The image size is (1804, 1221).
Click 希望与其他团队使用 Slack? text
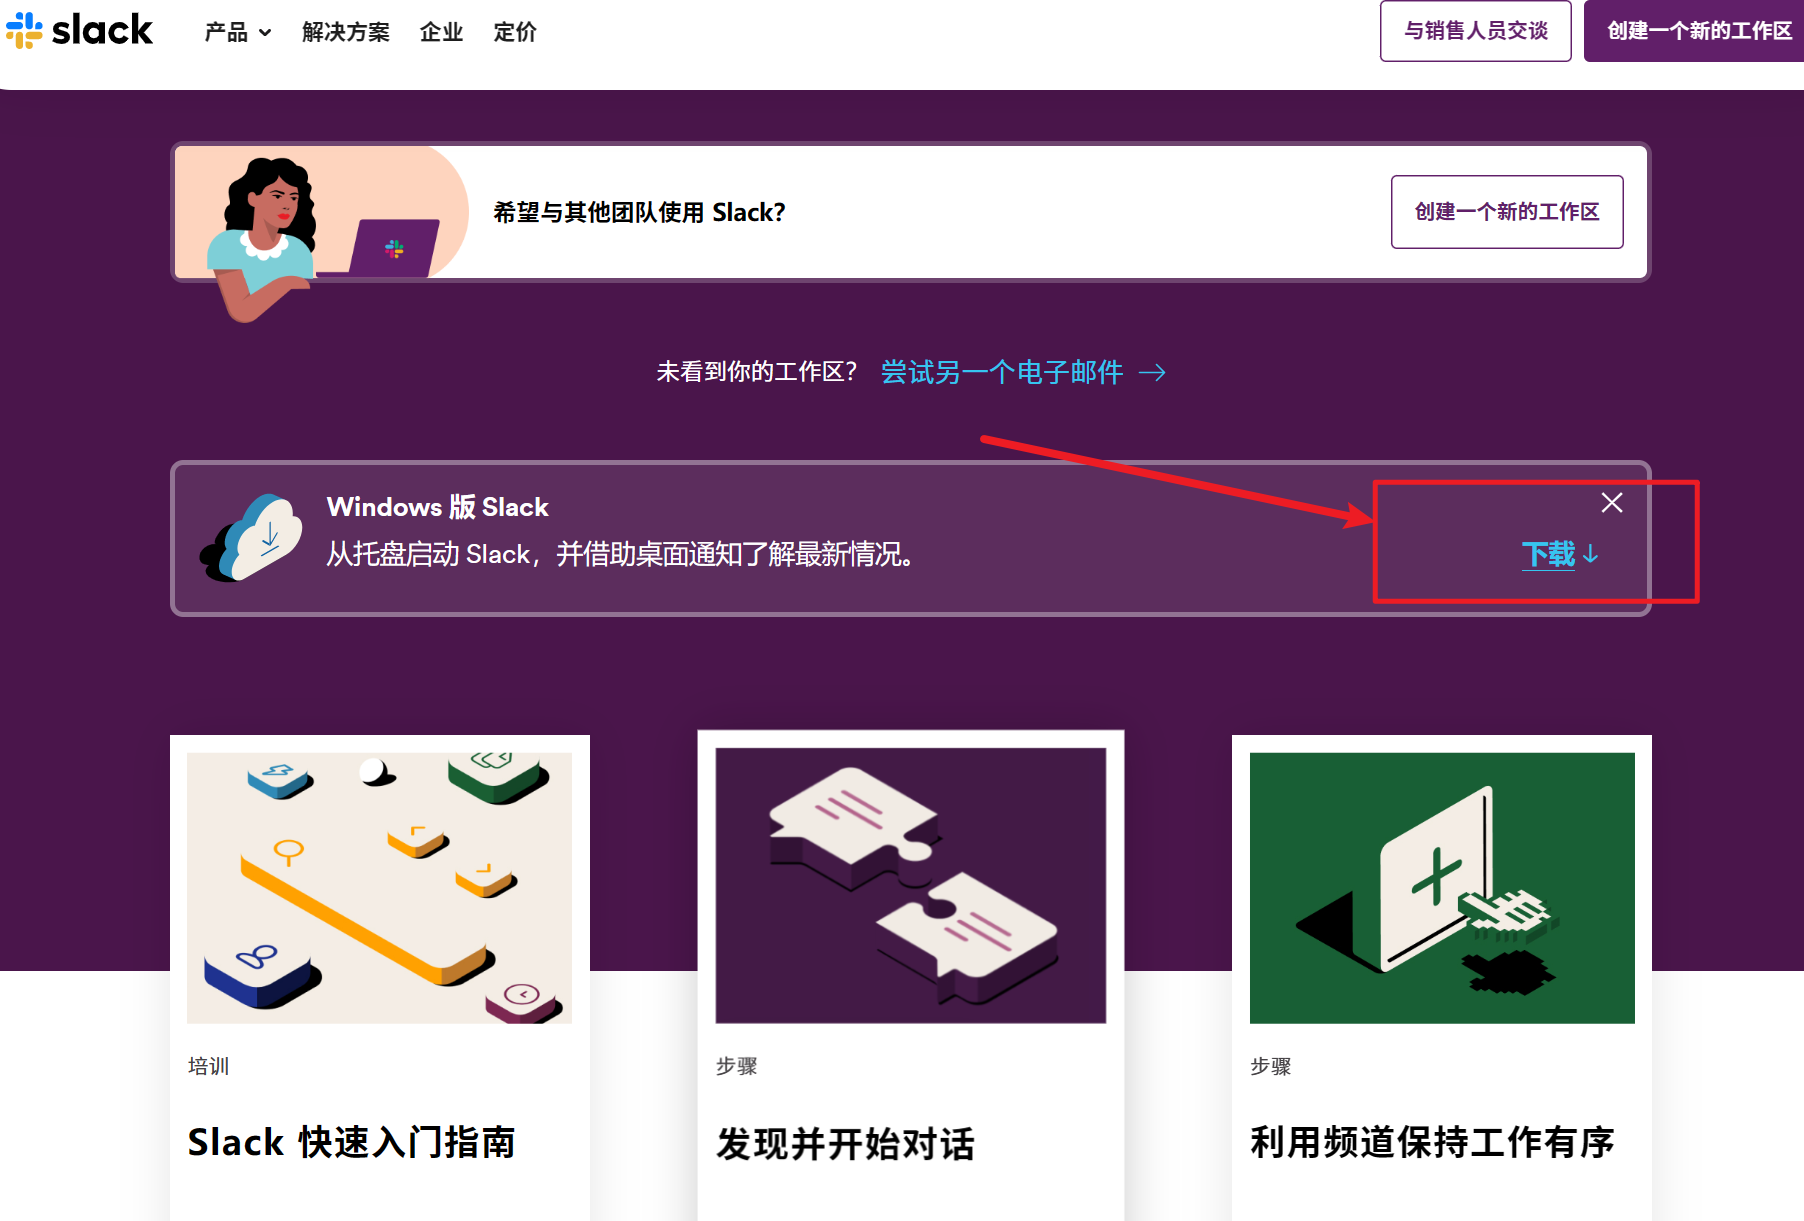pos(639,212)
